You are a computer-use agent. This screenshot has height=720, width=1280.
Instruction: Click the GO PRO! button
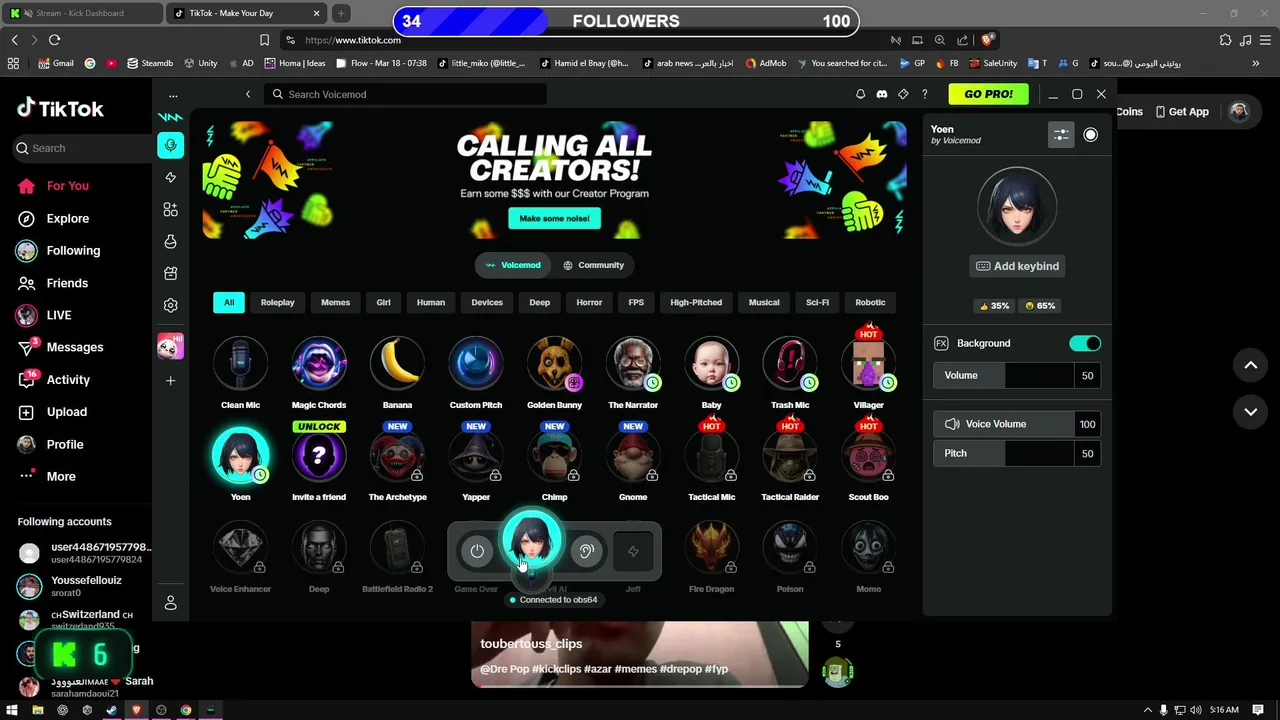[x=988, y=94]
